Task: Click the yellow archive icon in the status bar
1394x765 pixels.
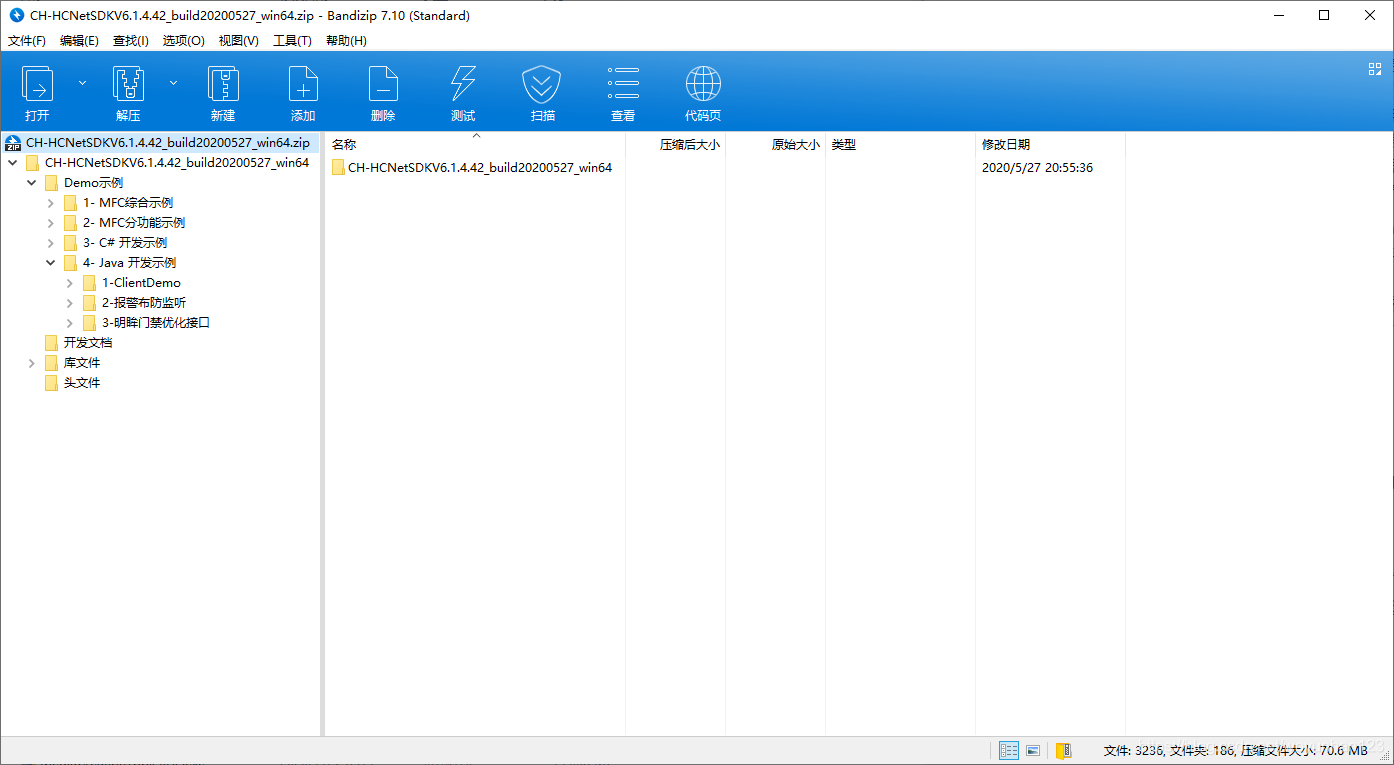Action: [1064, 750]
